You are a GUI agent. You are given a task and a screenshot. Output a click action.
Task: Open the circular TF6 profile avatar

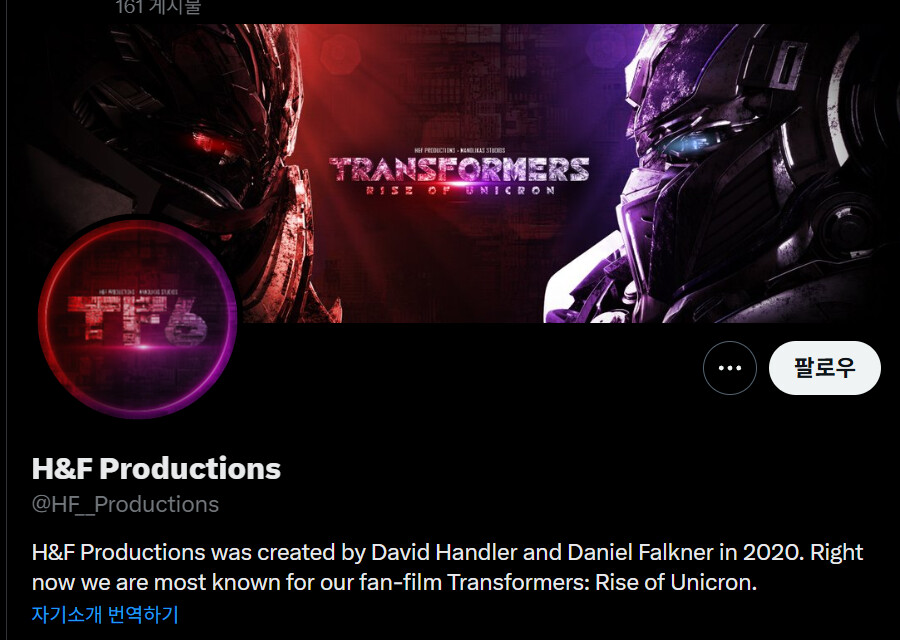click(138, 319)
